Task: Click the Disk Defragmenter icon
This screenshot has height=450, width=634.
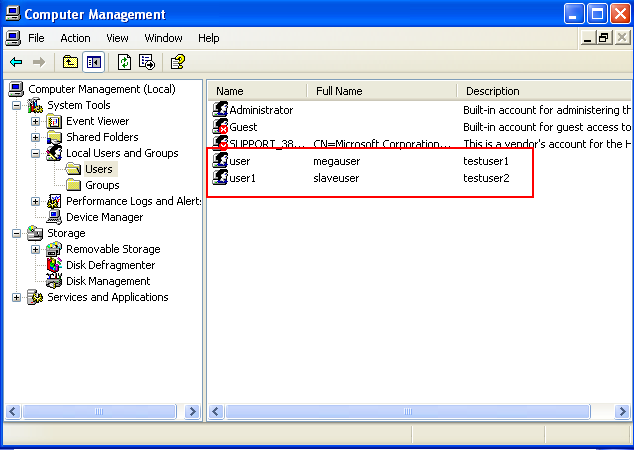Action: click(54, 265)
